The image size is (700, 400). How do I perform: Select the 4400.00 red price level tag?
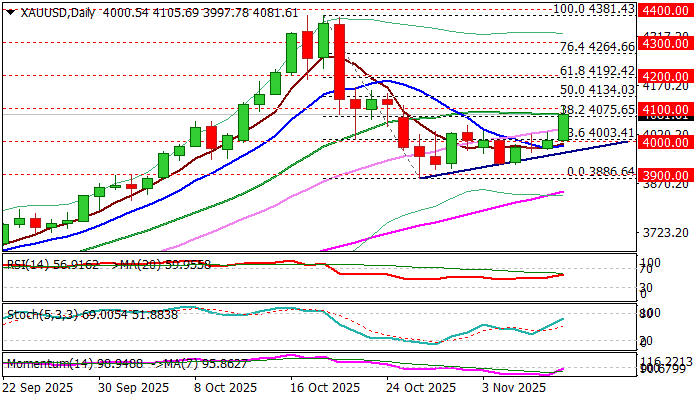(x=667, y=10)
